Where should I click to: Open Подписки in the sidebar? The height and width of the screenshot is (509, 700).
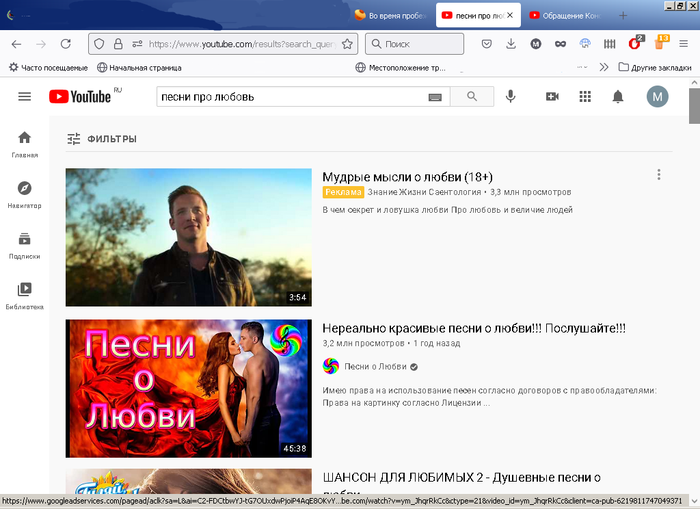(25, 245)
